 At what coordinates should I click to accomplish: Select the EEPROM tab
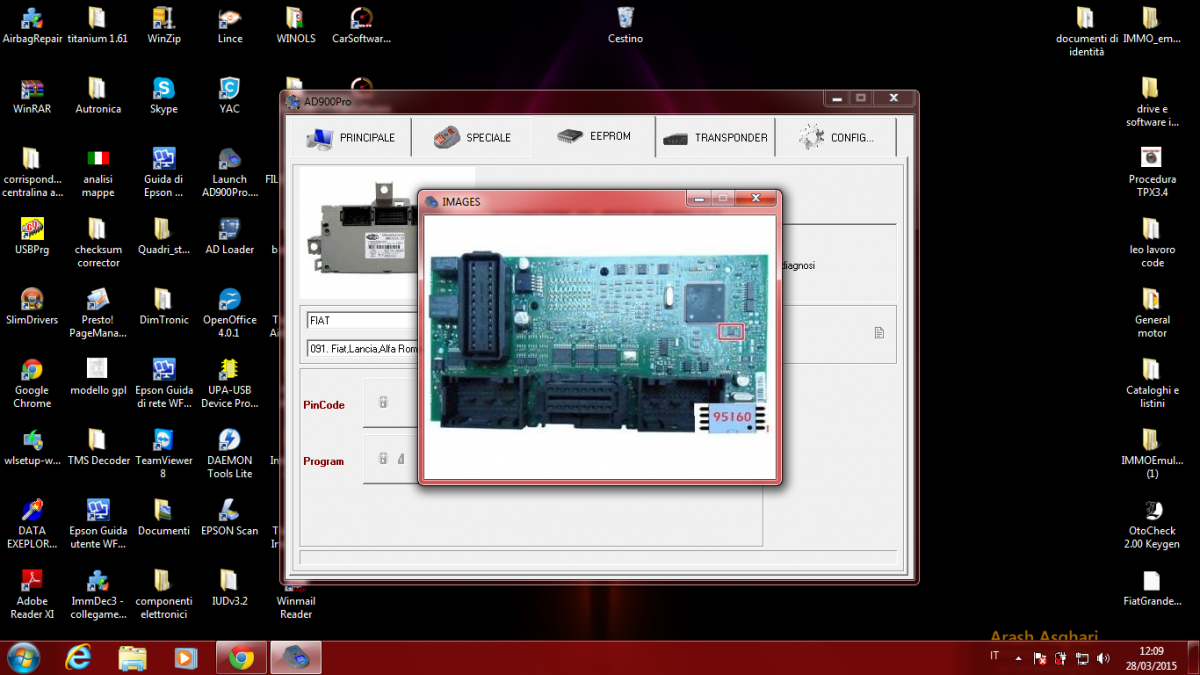pos(594,136)
